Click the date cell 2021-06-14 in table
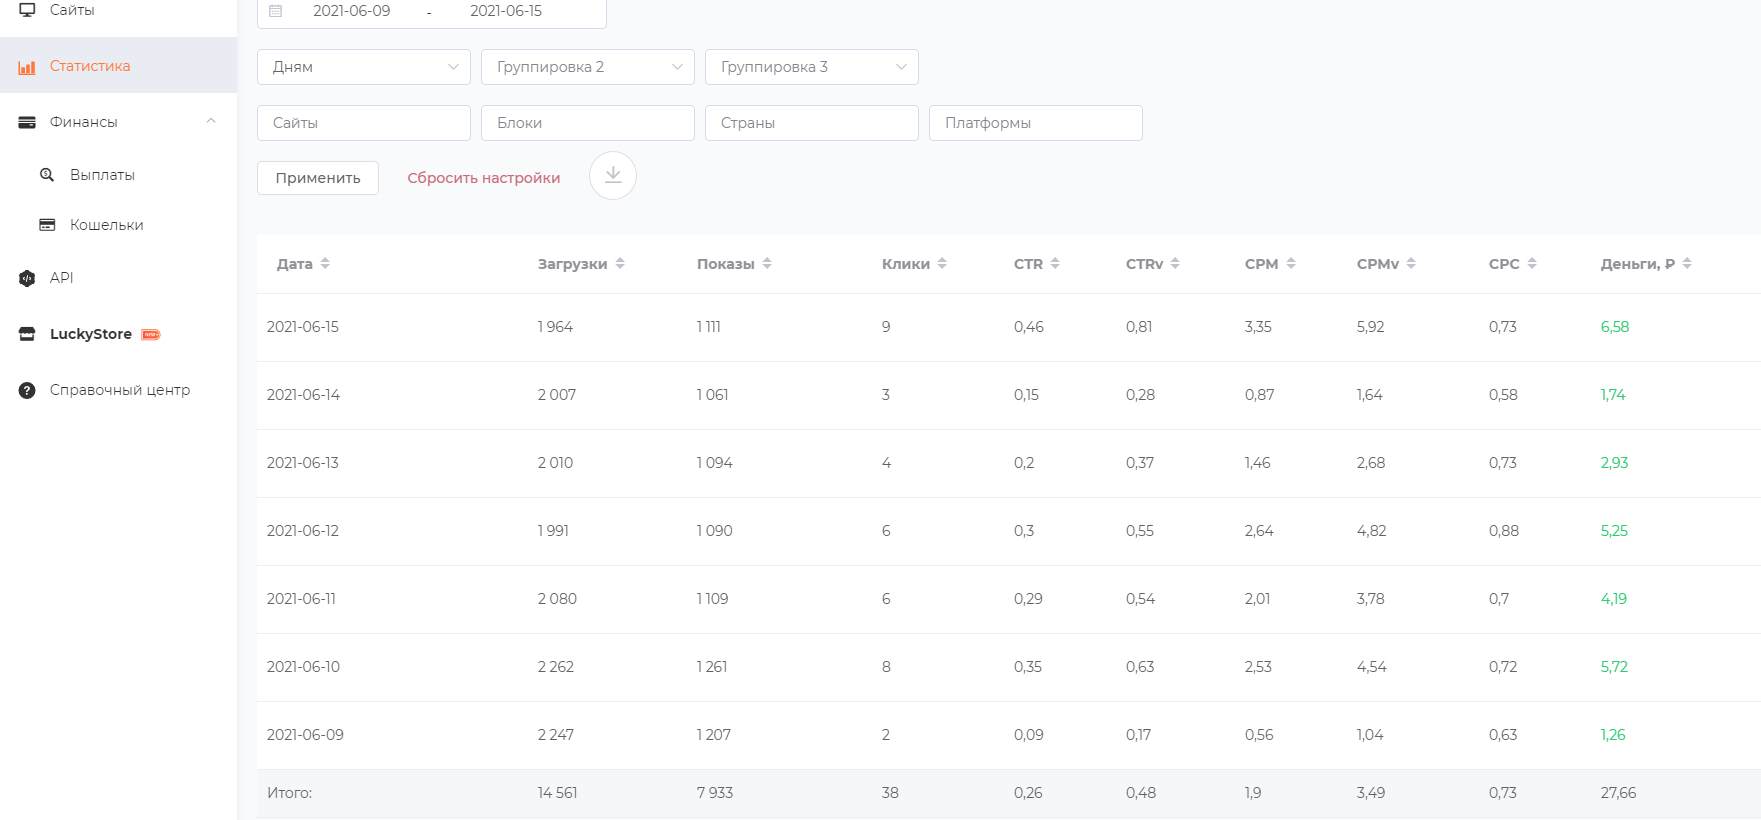The image size is (1761, 820). (x=303, y=395)
